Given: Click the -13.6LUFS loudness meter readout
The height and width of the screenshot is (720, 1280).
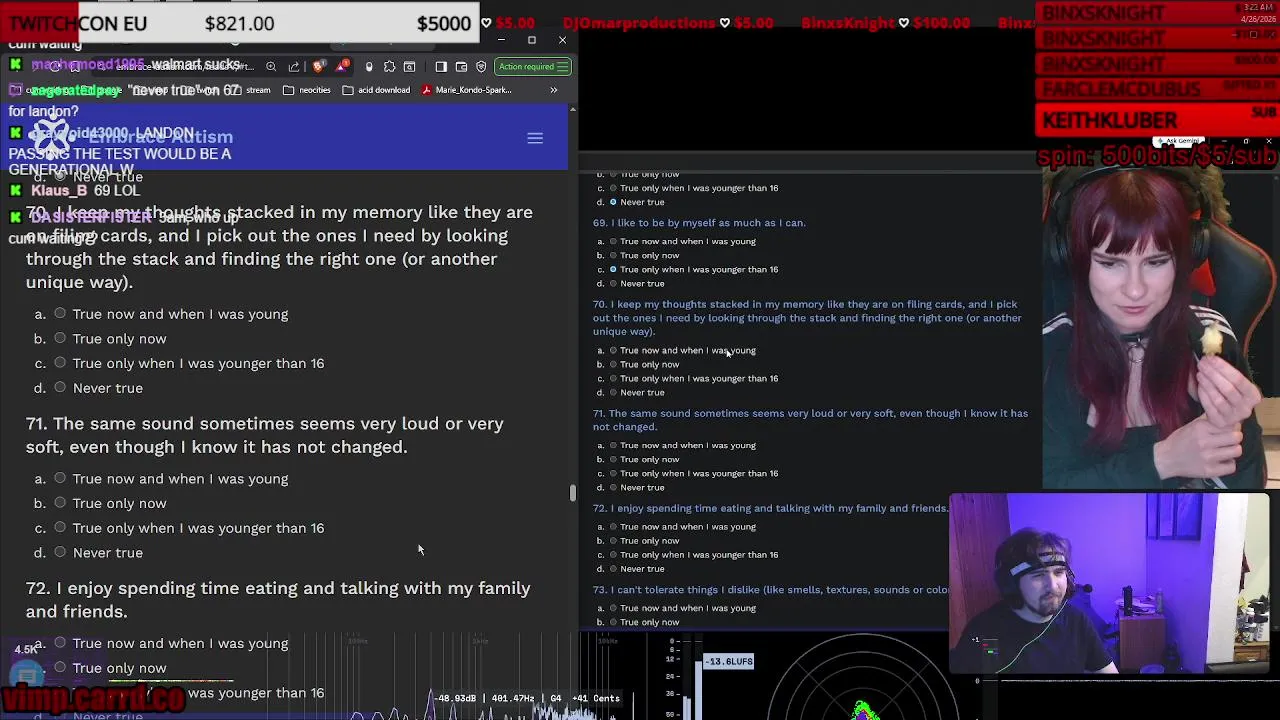Looking at the screenshot, I should tap(729, 661).
